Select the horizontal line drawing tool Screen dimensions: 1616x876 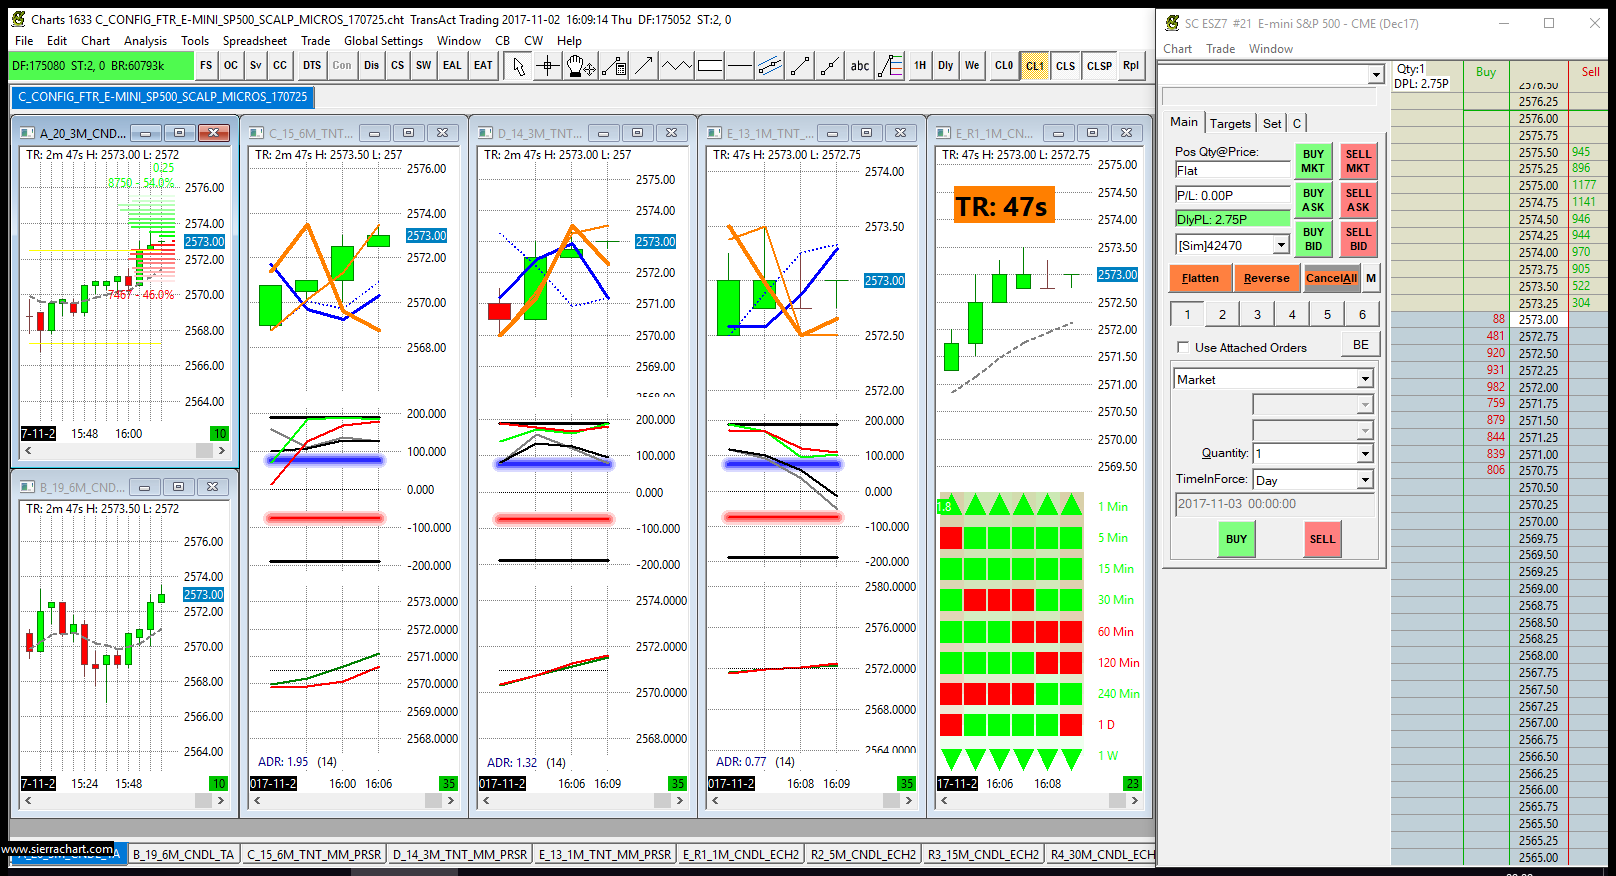(740, 66)
